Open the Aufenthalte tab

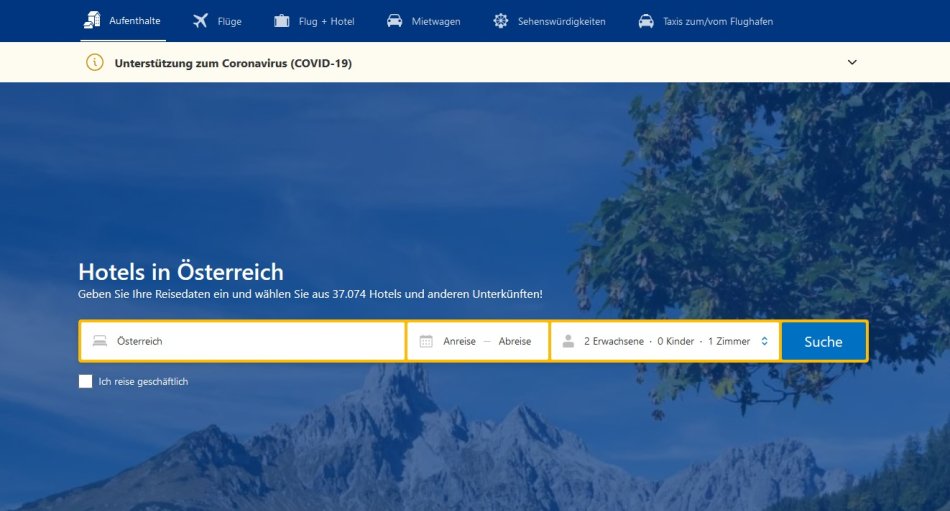coord(123,21)
